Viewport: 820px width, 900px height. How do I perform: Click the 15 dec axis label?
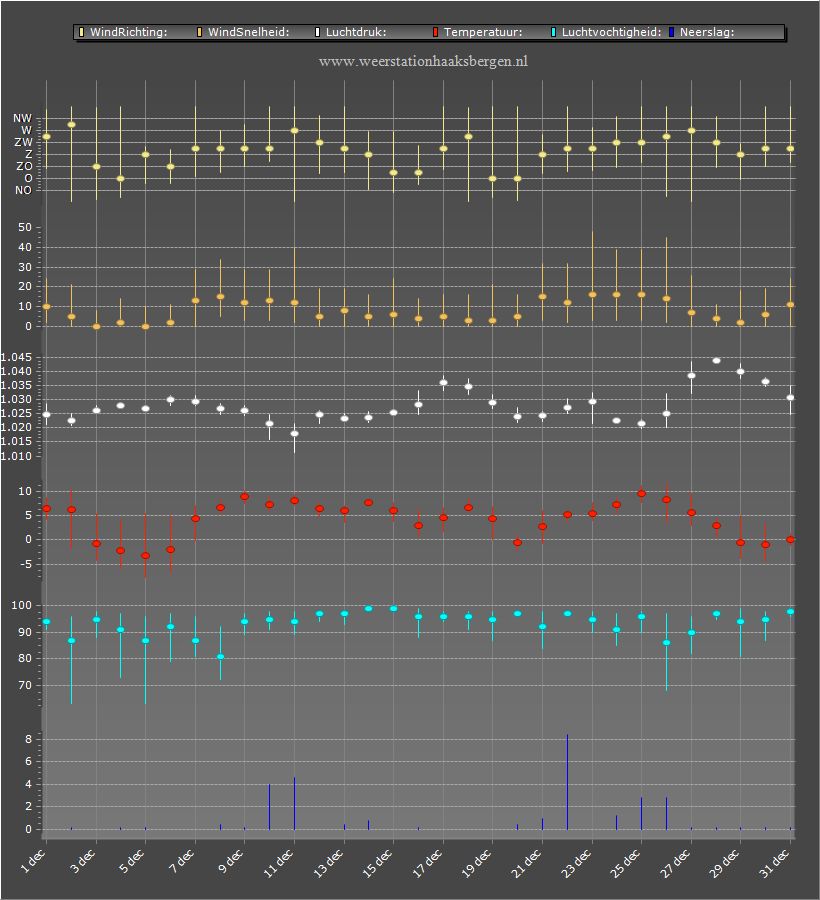(378, 863)
